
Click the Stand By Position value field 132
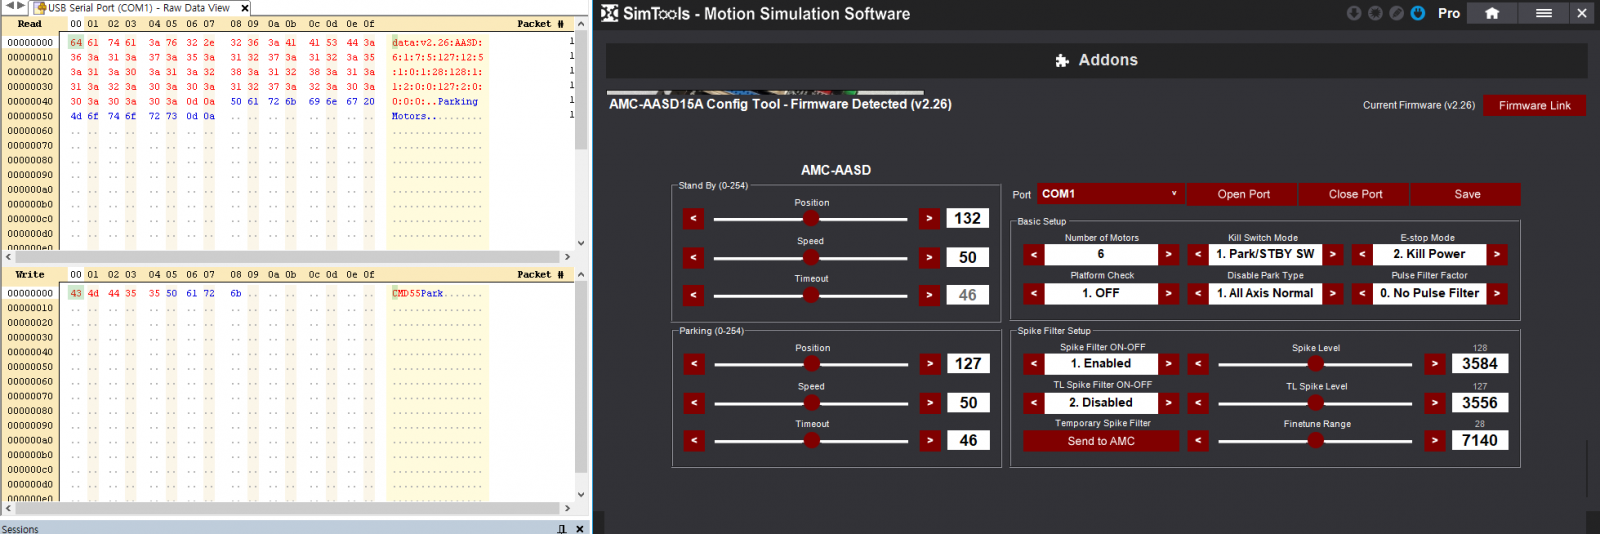[967, 218]
